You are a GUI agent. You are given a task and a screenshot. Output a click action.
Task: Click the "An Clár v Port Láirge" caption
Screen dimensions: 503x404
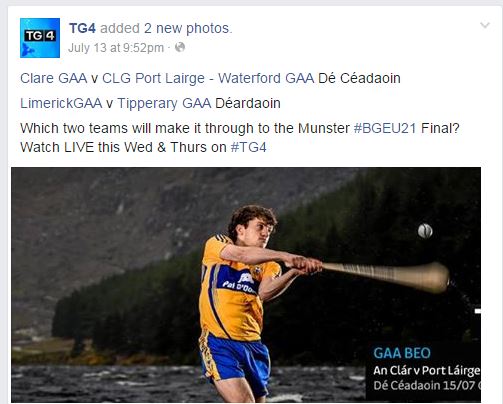click(x=427, y=371)
